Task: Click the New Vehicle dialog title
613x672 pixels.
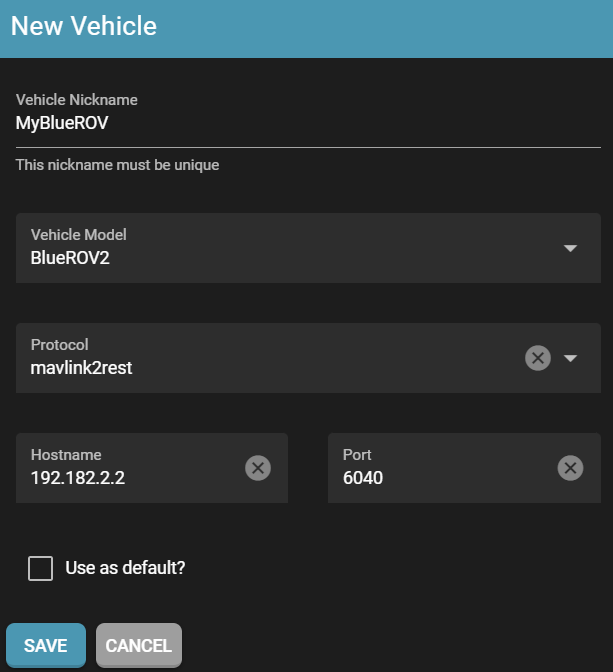Action: tap(84, 26)
